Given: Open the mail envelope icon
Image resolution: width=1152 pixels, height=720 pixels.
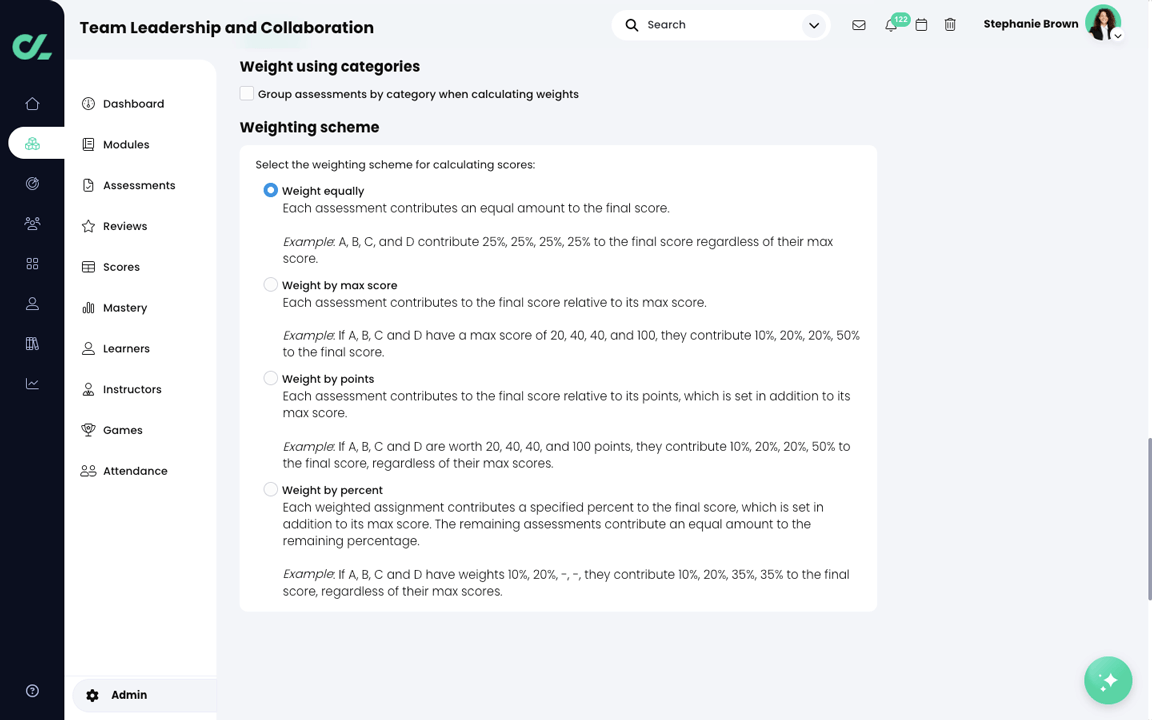Looking at the screenshot, I should tap(859, 25).
